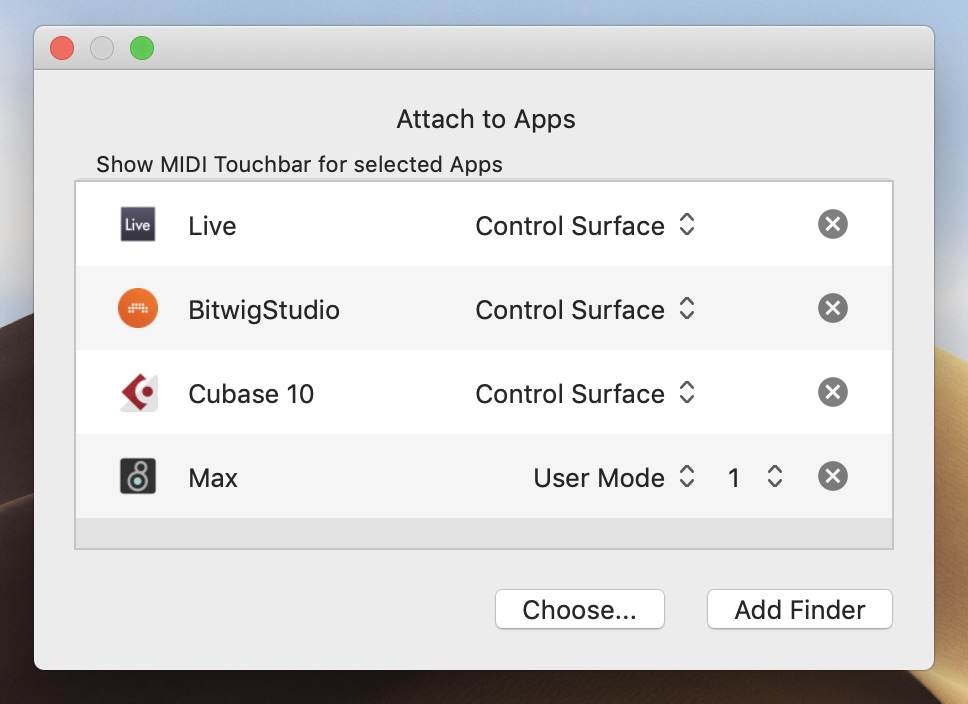Click the Add Finder button
This screenshot has height=704, width=968.
[799, 609]
